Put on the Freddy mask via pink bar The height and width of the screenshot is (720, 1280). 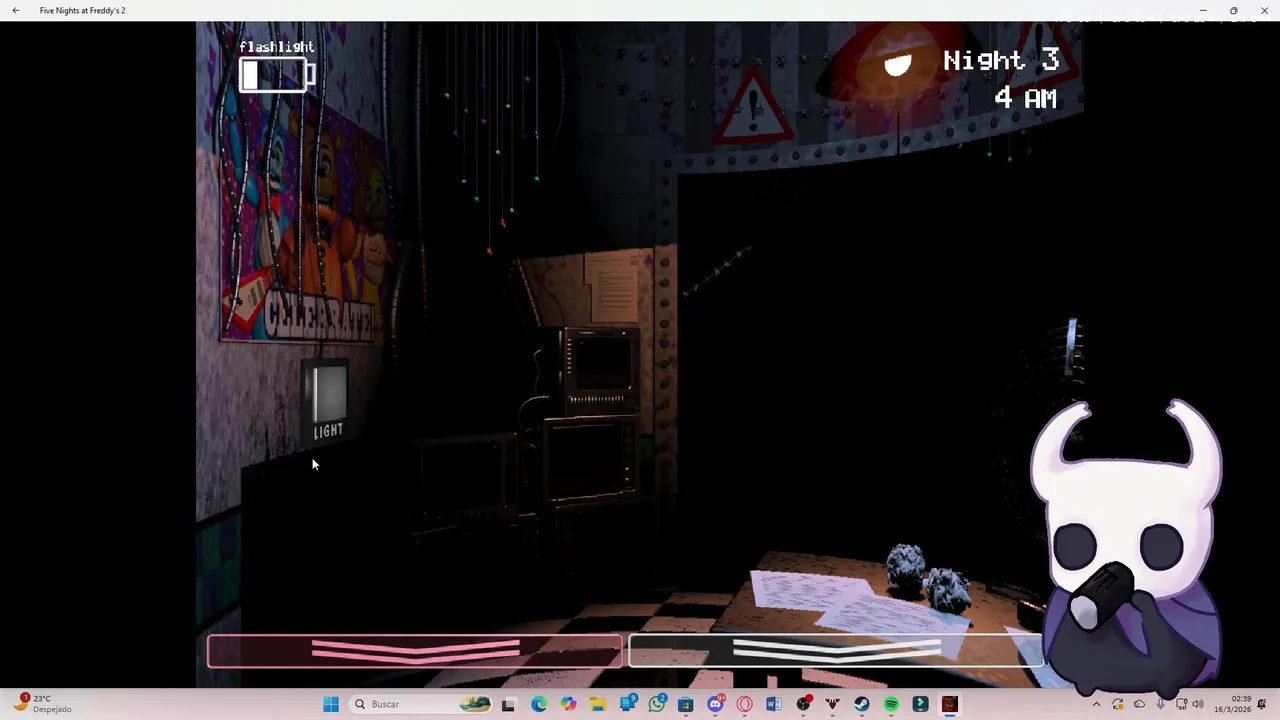click(x=415, y=651)
